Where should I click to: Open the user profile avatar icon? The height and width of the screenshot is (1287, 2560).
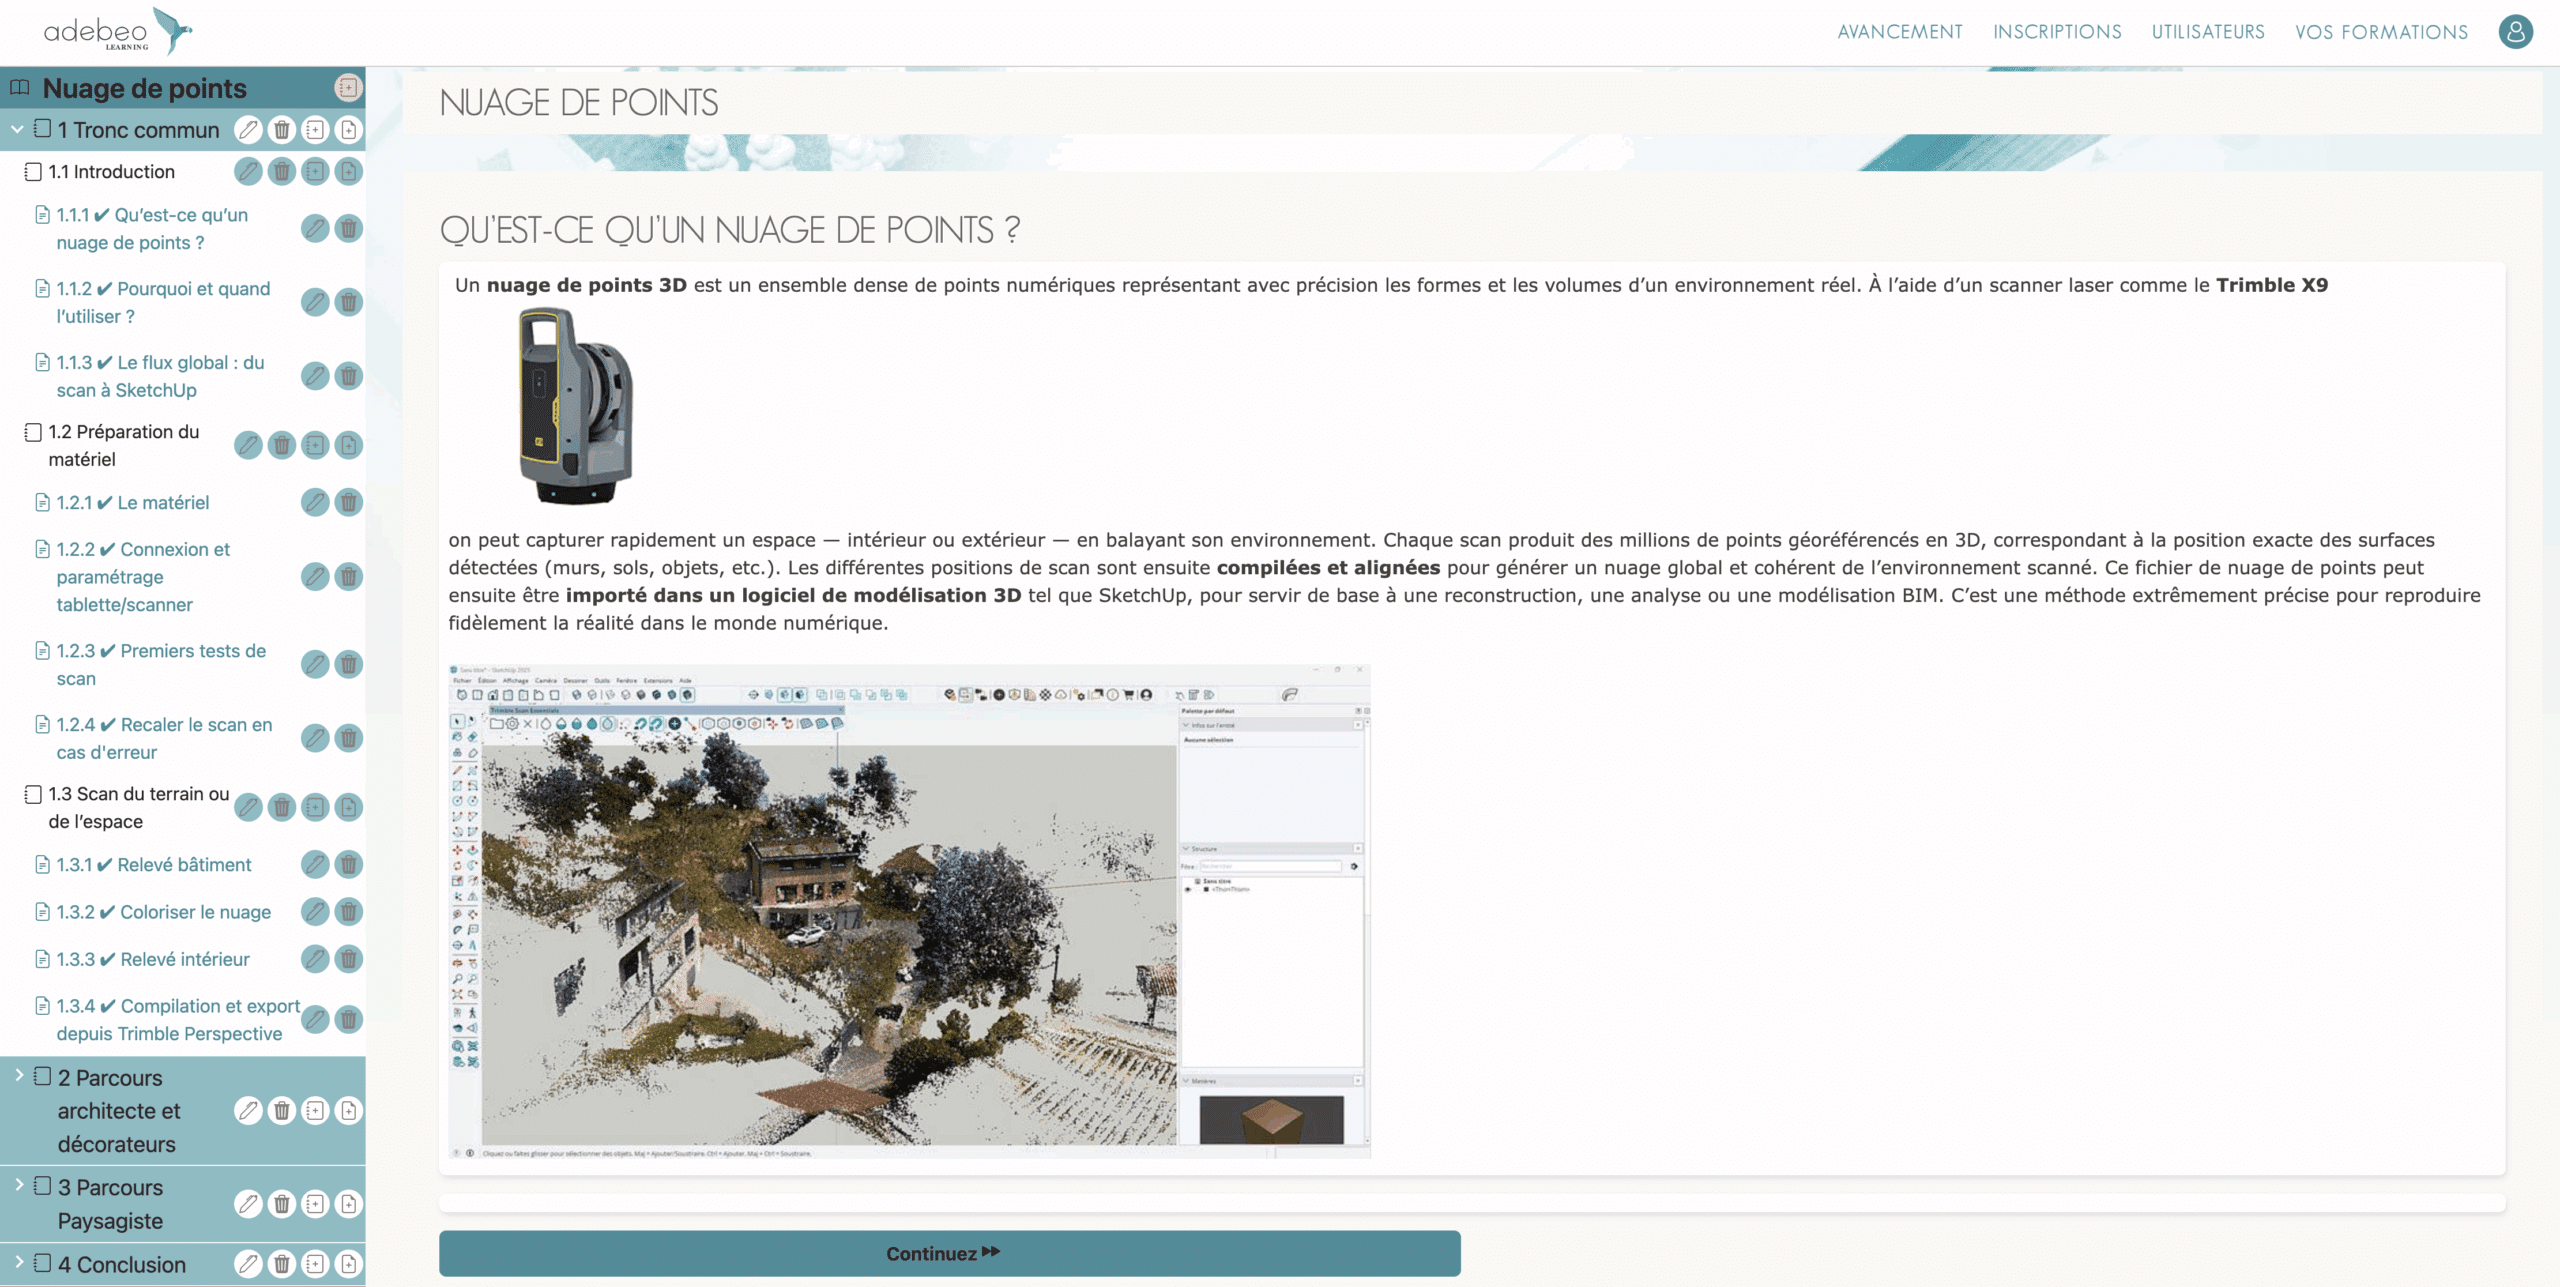pyautogui.click(x=2515, y=32)
